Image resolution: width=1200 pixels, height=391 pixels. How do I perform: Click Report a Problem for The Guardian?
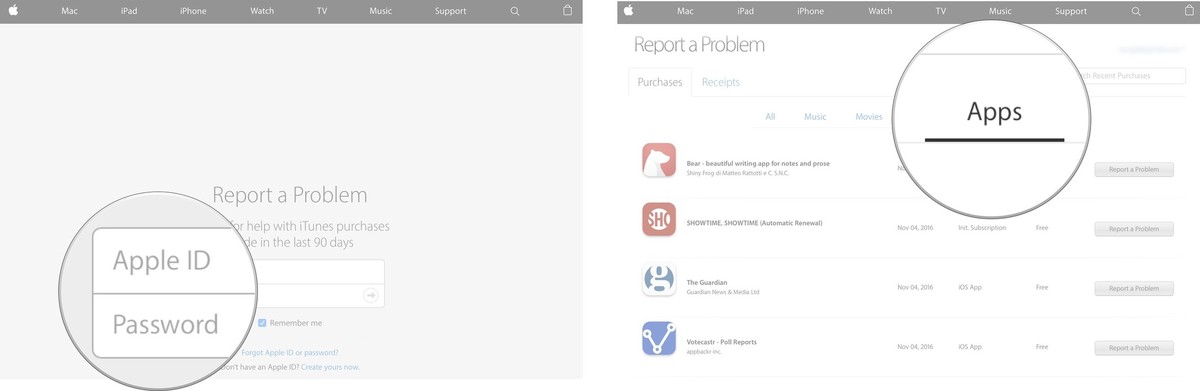[1134, 288]
